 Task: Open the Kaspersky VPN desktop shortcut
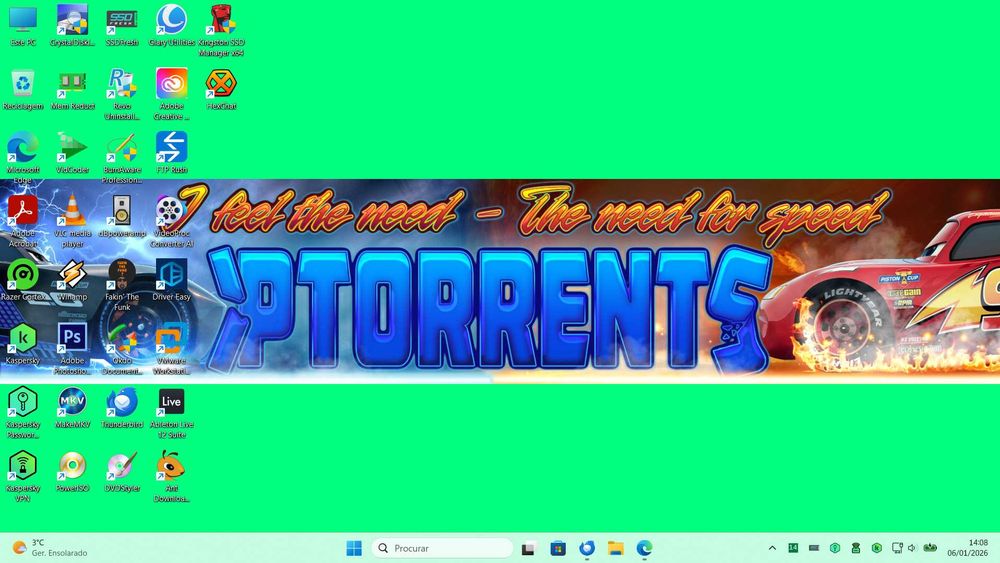click(x=23, y=477)
